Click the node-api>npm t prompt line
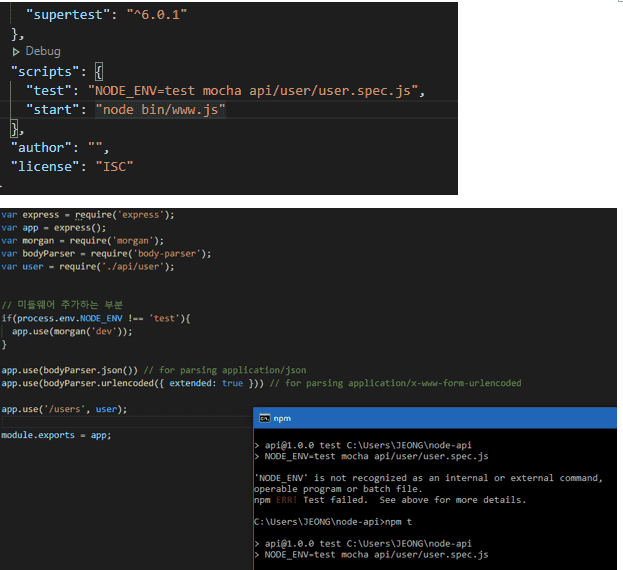Viewport: 623px width, 570px height. 333,522
